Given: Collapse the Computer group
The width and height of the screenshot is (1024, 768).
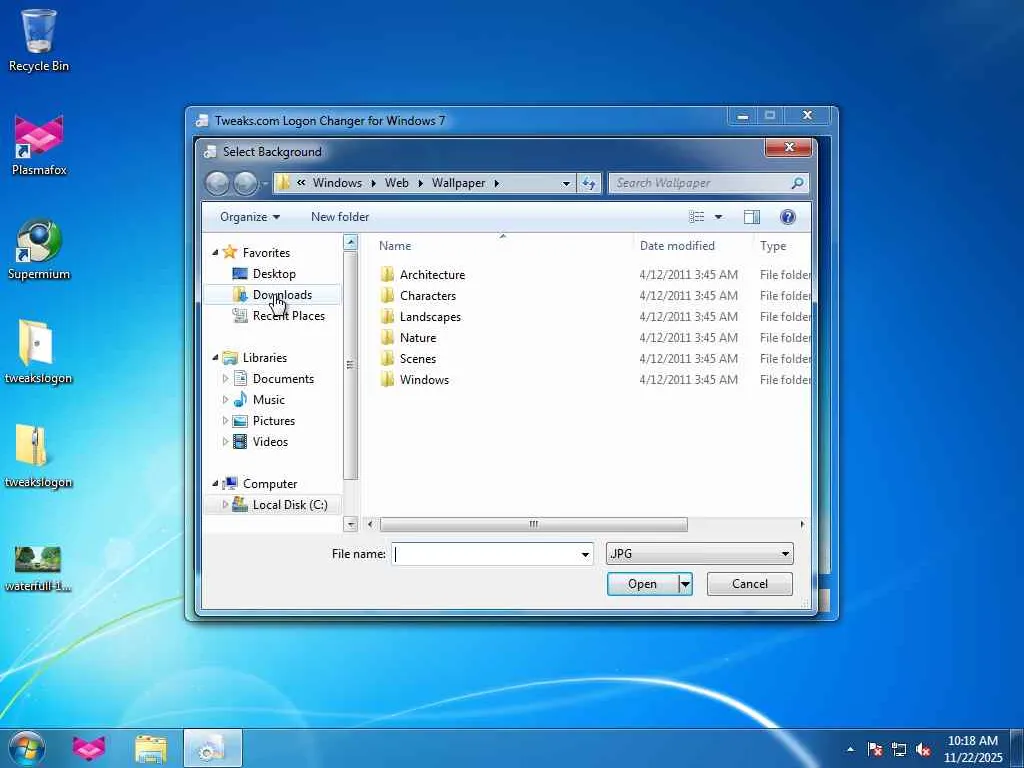Looking at the screenshot, I should coord(215,484).
